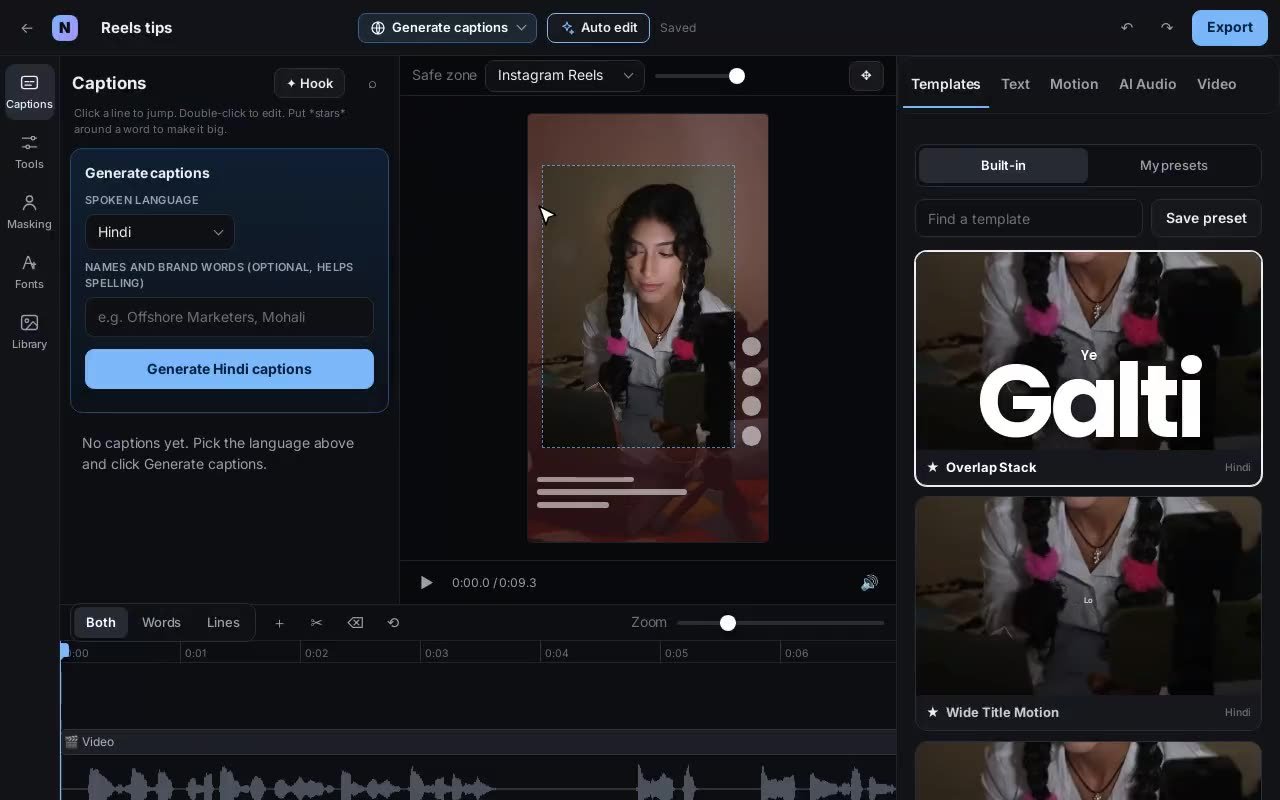The image size is (1280, 800).
Task: Open the Library sidebar panel
Action: tap(29, 332)
